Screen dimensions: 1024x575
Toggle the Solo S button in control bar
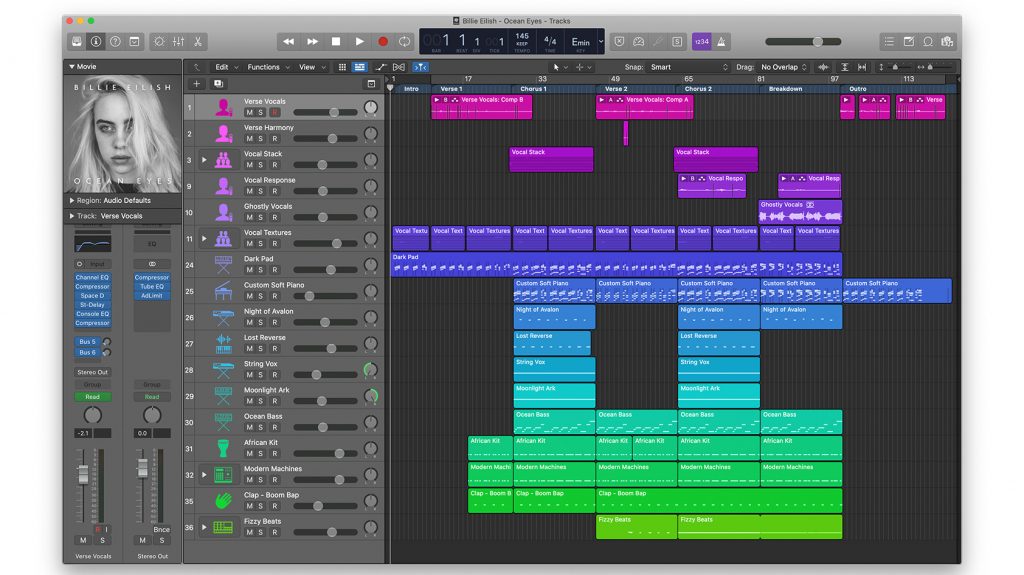click(x=677, y=42)
